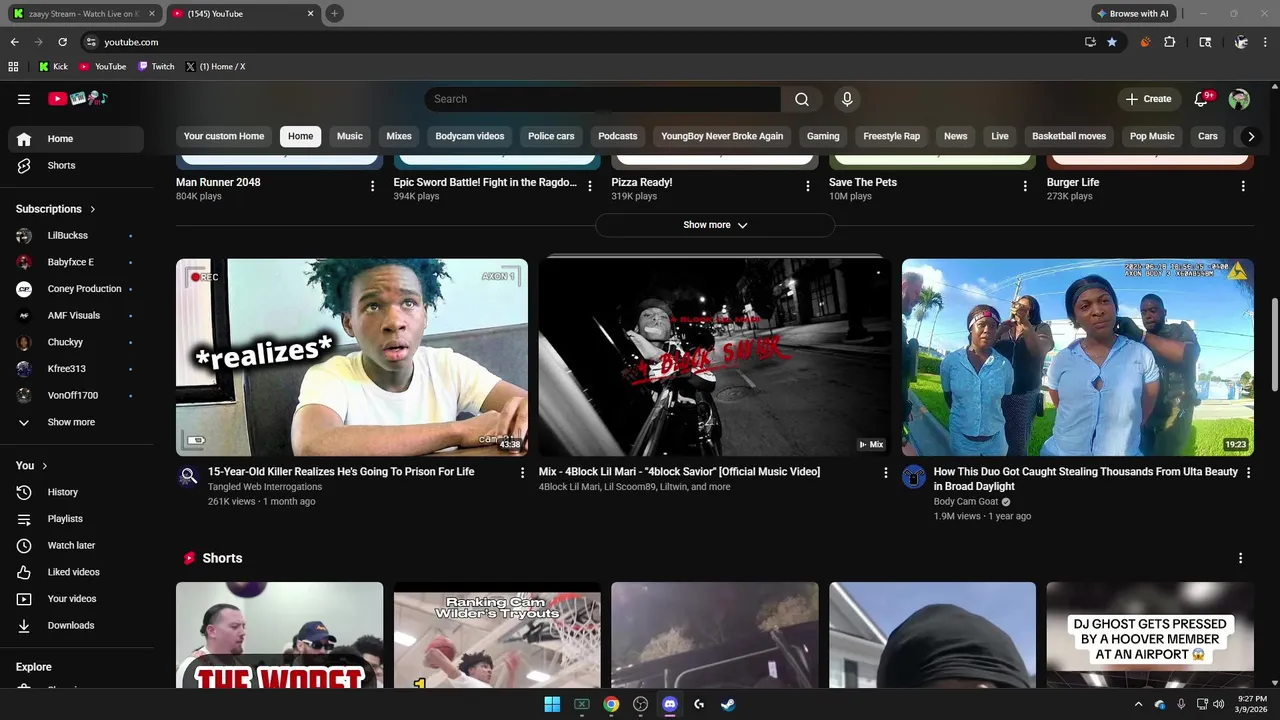The width and height of the screenshot is (1280, 720).
Task: Expand Show more subscriptions
Action: point(76,422)
